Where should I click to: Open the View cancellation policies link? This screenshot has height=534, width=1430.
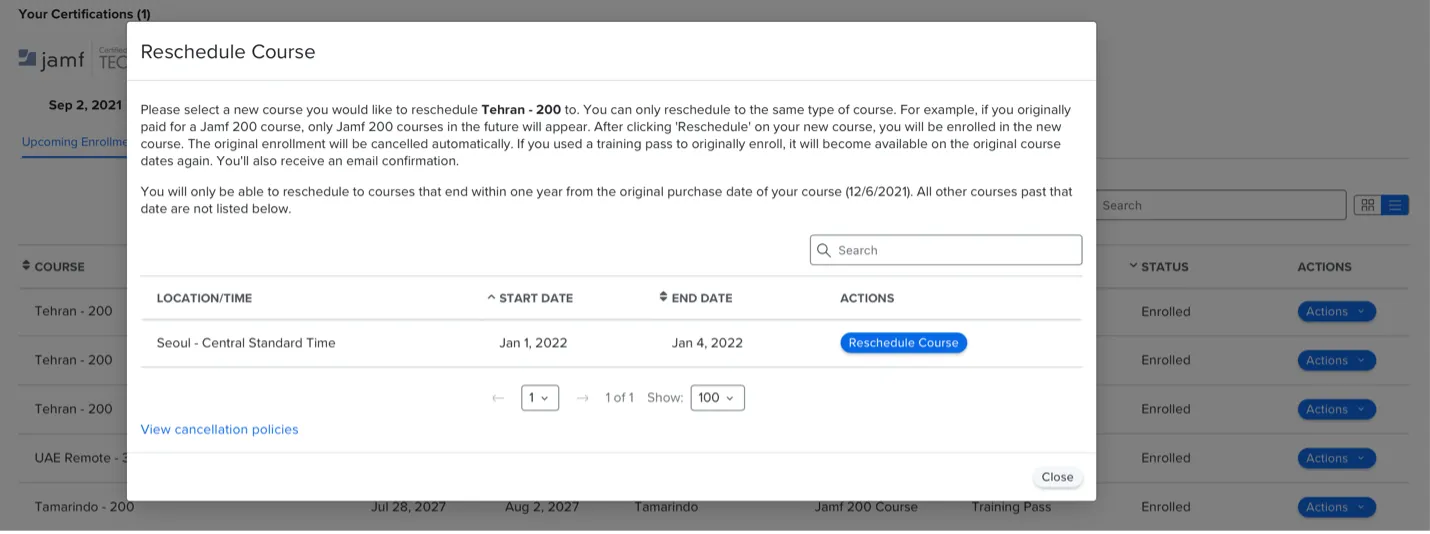(x=220, y=429)
